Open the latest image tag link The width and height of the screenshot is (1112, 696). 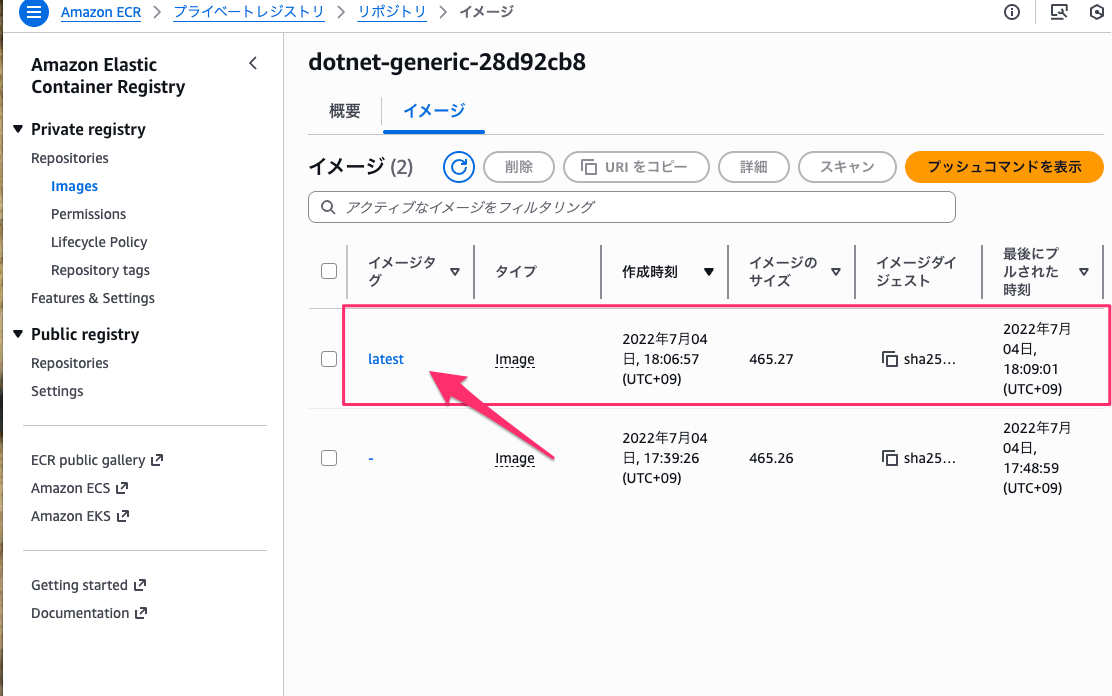386,359
